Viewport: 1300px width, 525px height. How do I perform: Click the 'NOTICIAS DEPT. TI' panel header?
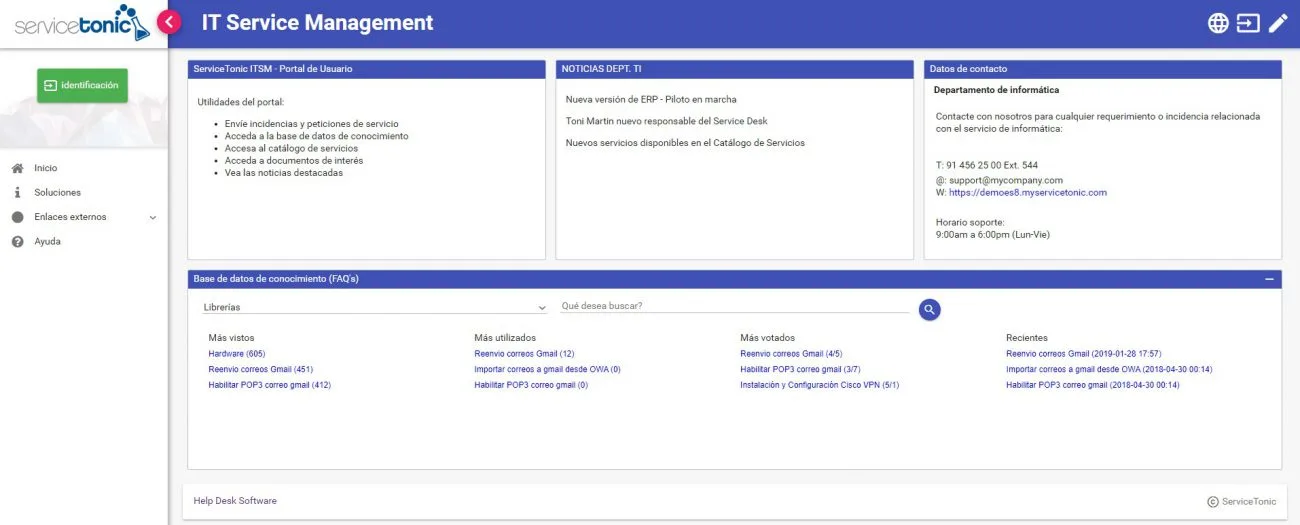(x=734, y=69)
